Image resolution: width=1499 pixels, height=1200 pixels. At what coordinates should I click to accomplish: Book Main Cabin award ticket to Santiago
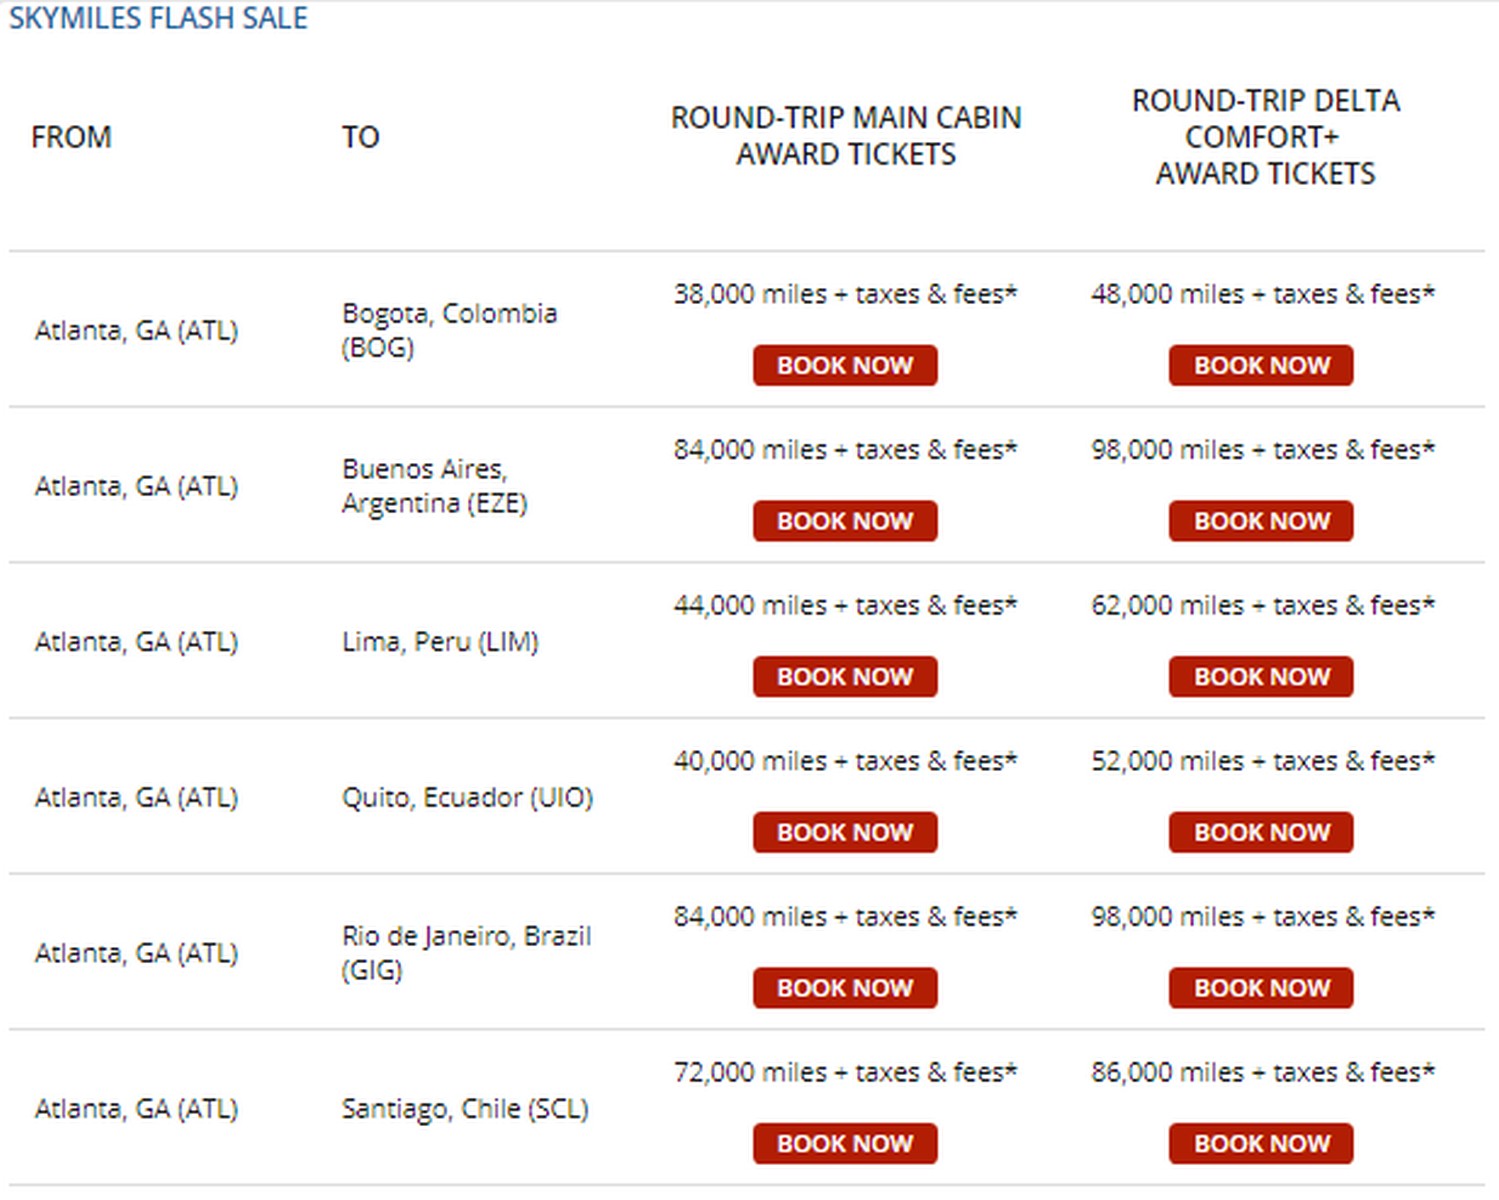(x=845, y=1143)
